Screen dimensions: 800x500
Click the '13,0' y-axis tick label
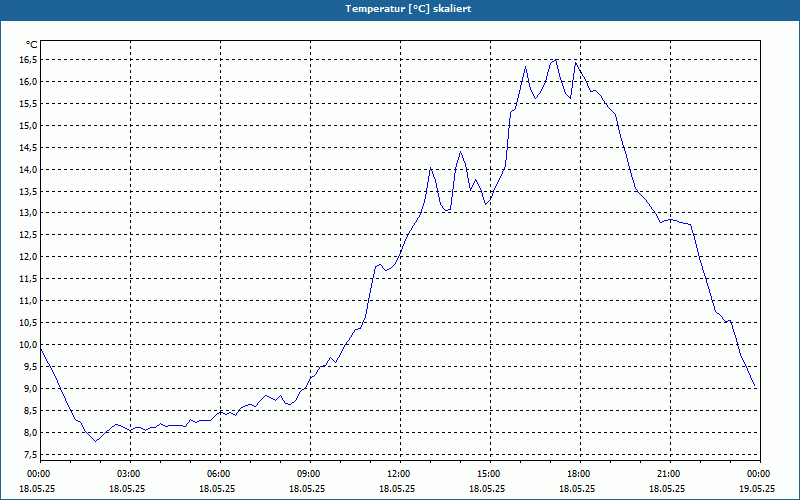pyautogui.click(x=30, y=213)
